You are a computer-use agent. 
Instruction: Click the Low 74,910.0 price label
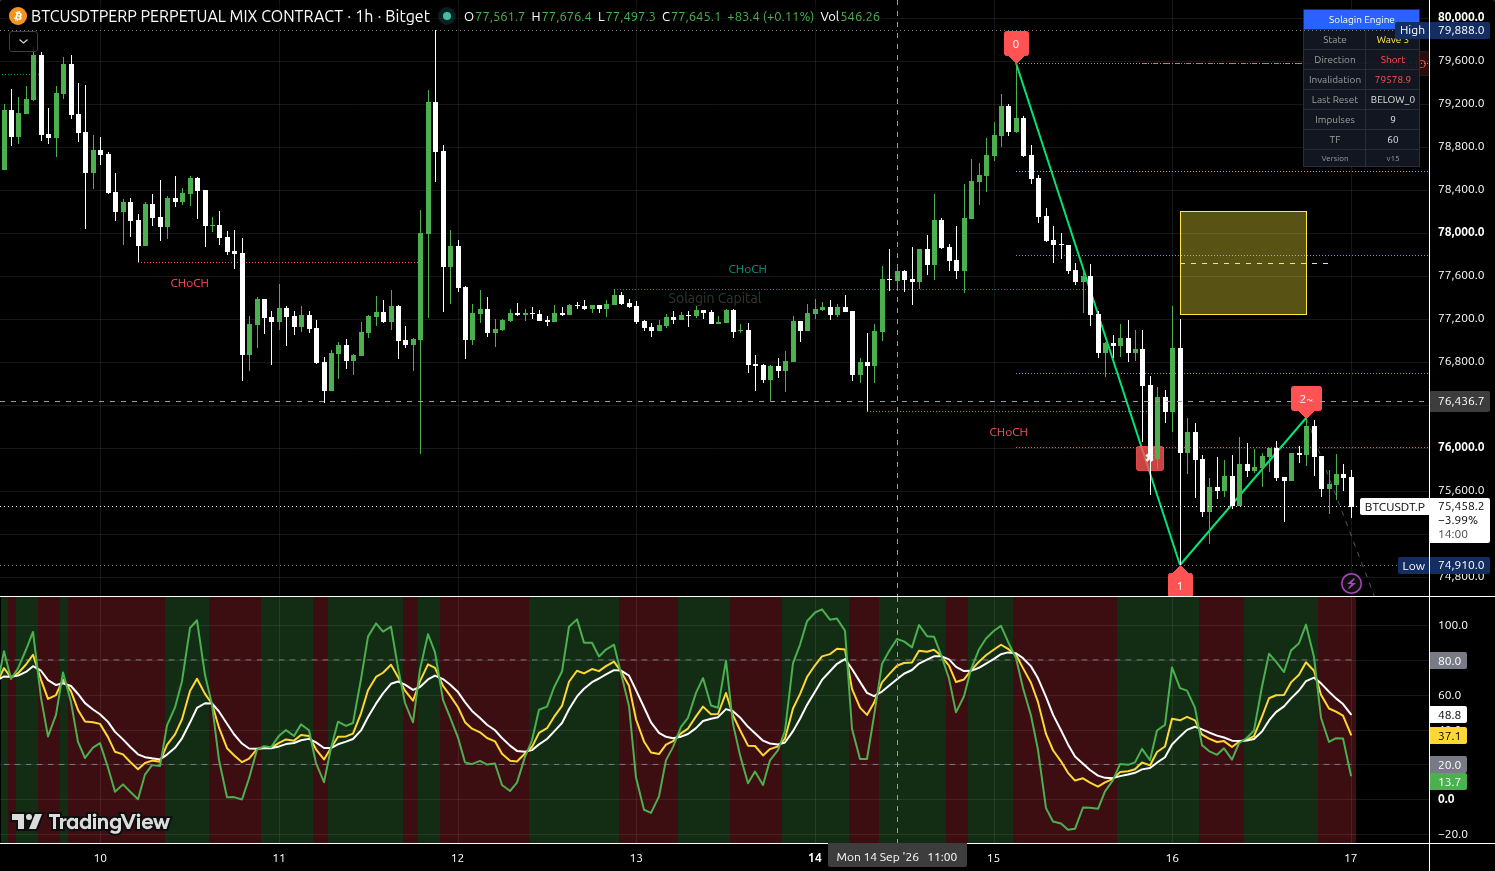point(1443,565)
